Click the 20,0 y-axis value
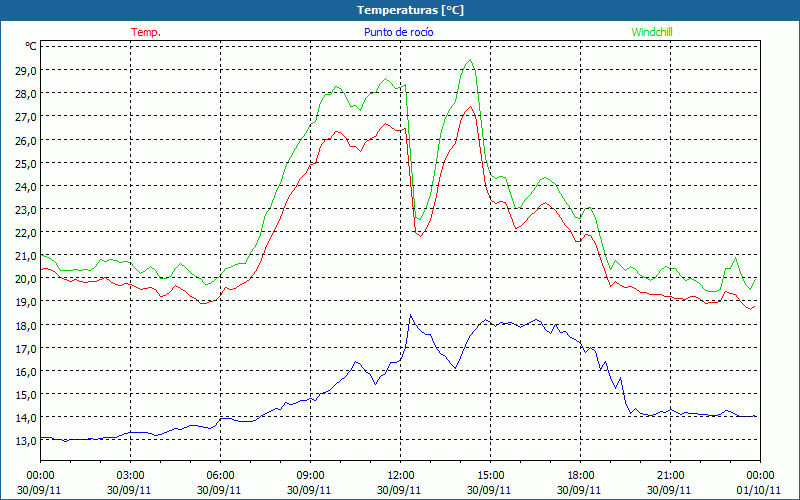800x500 pixels. tap(26, 279)
